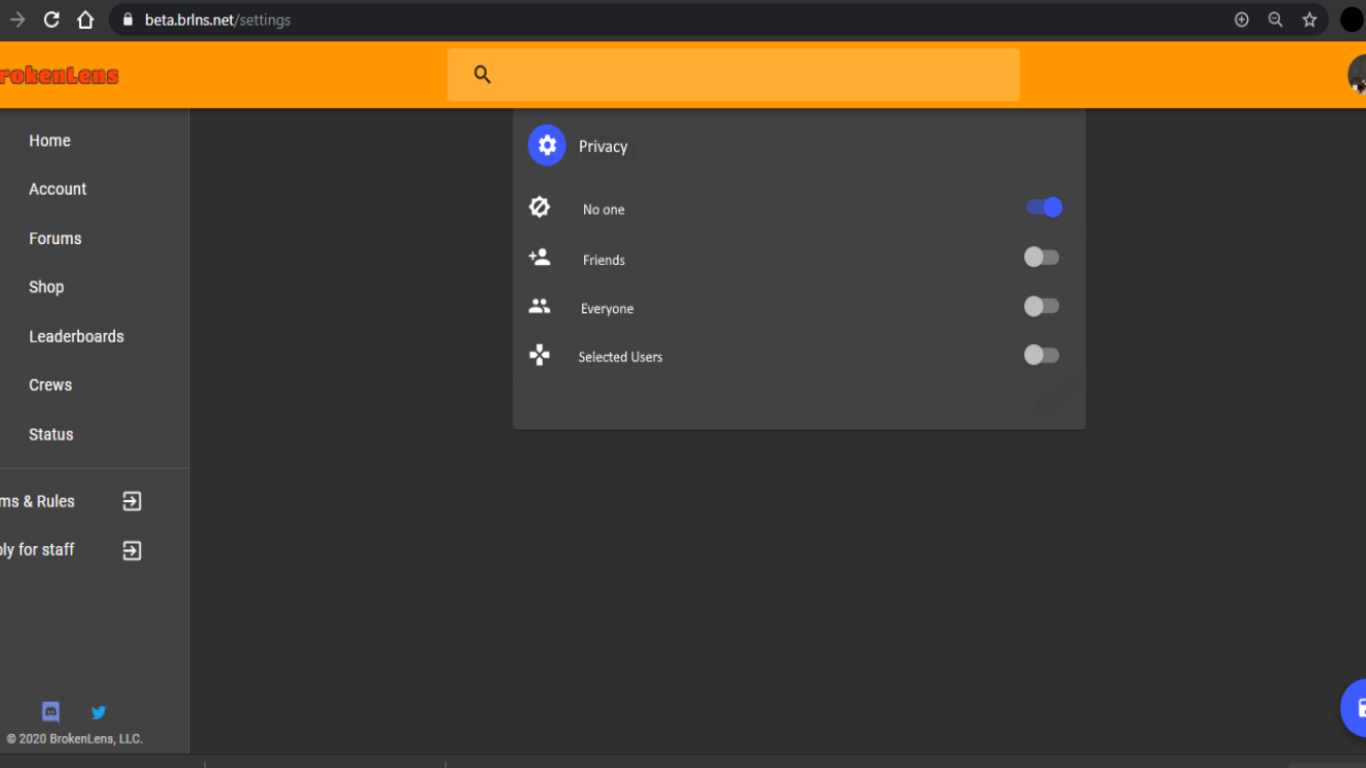The image size is (1366, 768).
Task: Click the blue Privacy gear icon
Action: pyautogui.click(x=547, y=146)
